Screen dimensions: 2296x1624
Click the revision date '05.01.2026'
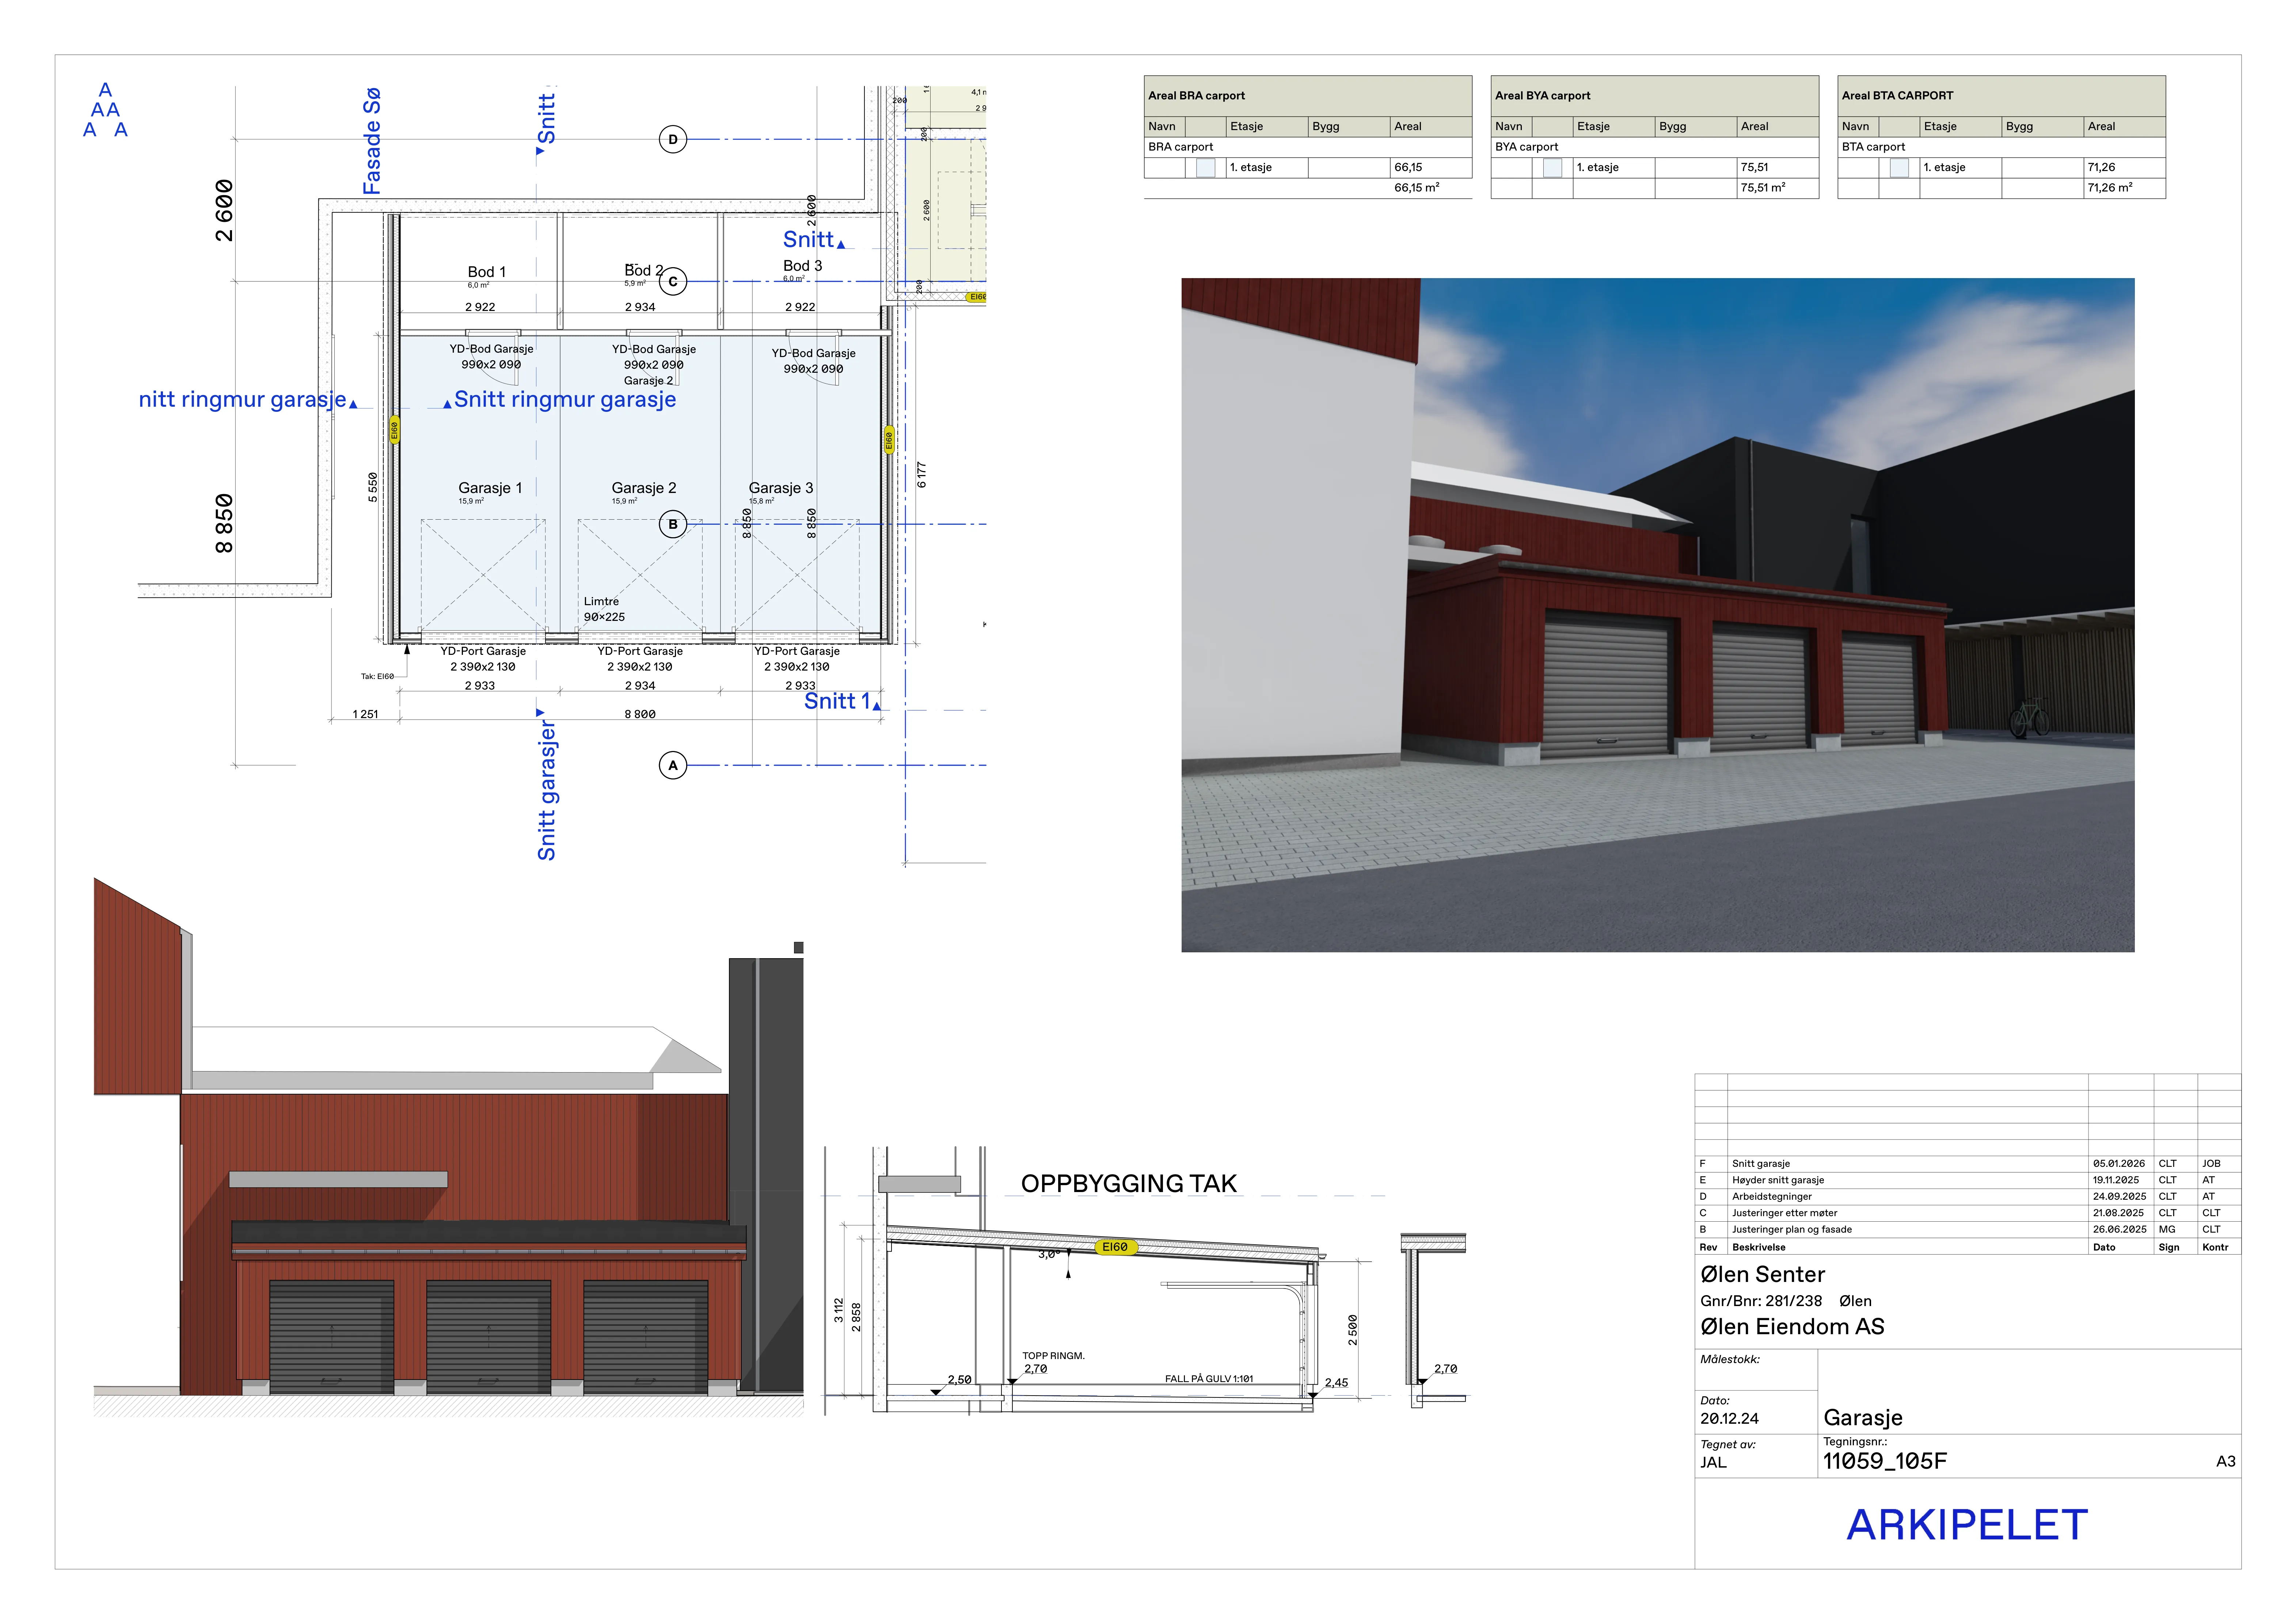click(x=2119, y=1164)
